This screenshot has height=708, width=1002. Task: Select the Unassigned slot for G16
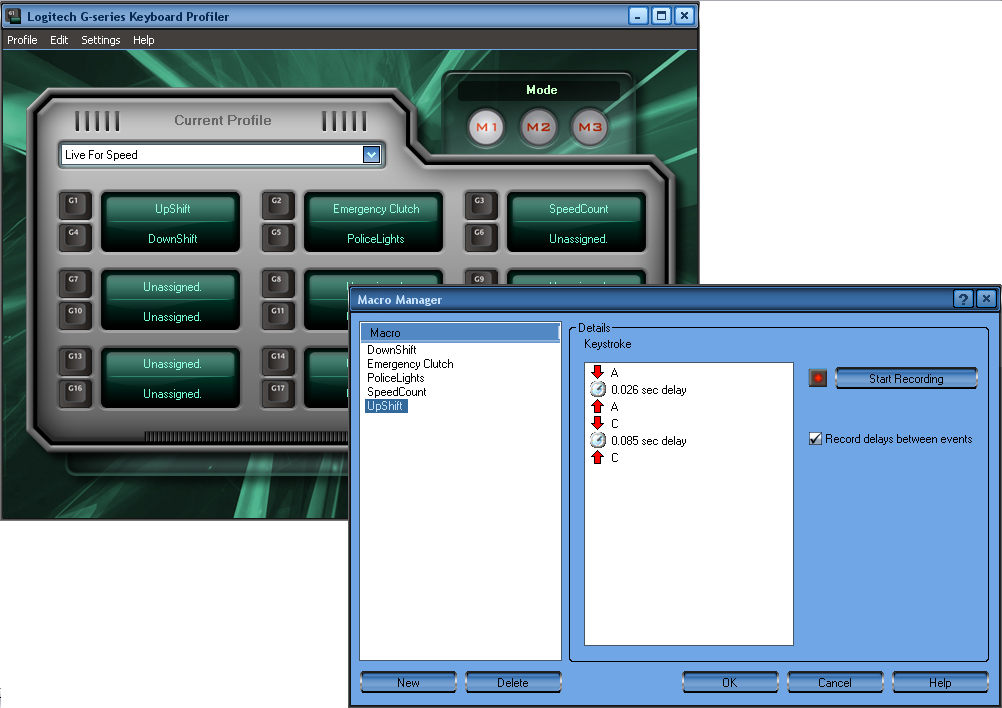coord(173,394)
